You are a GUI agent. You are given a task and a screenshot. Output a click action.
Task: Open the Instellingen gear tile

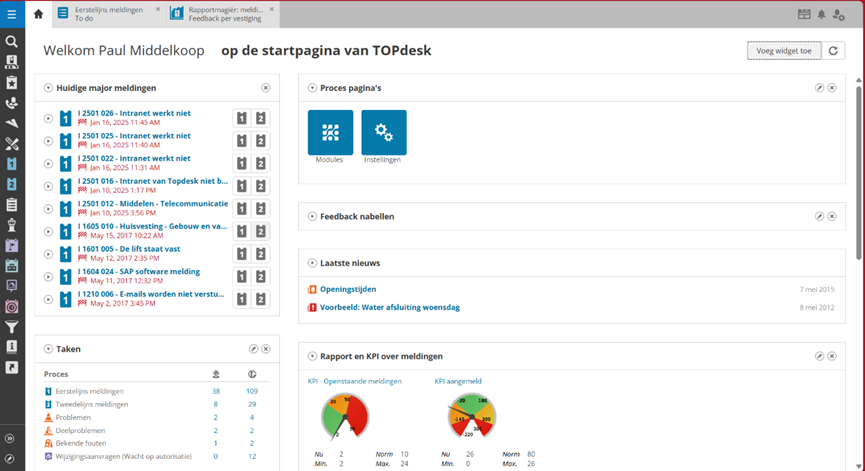pos(383,132)
